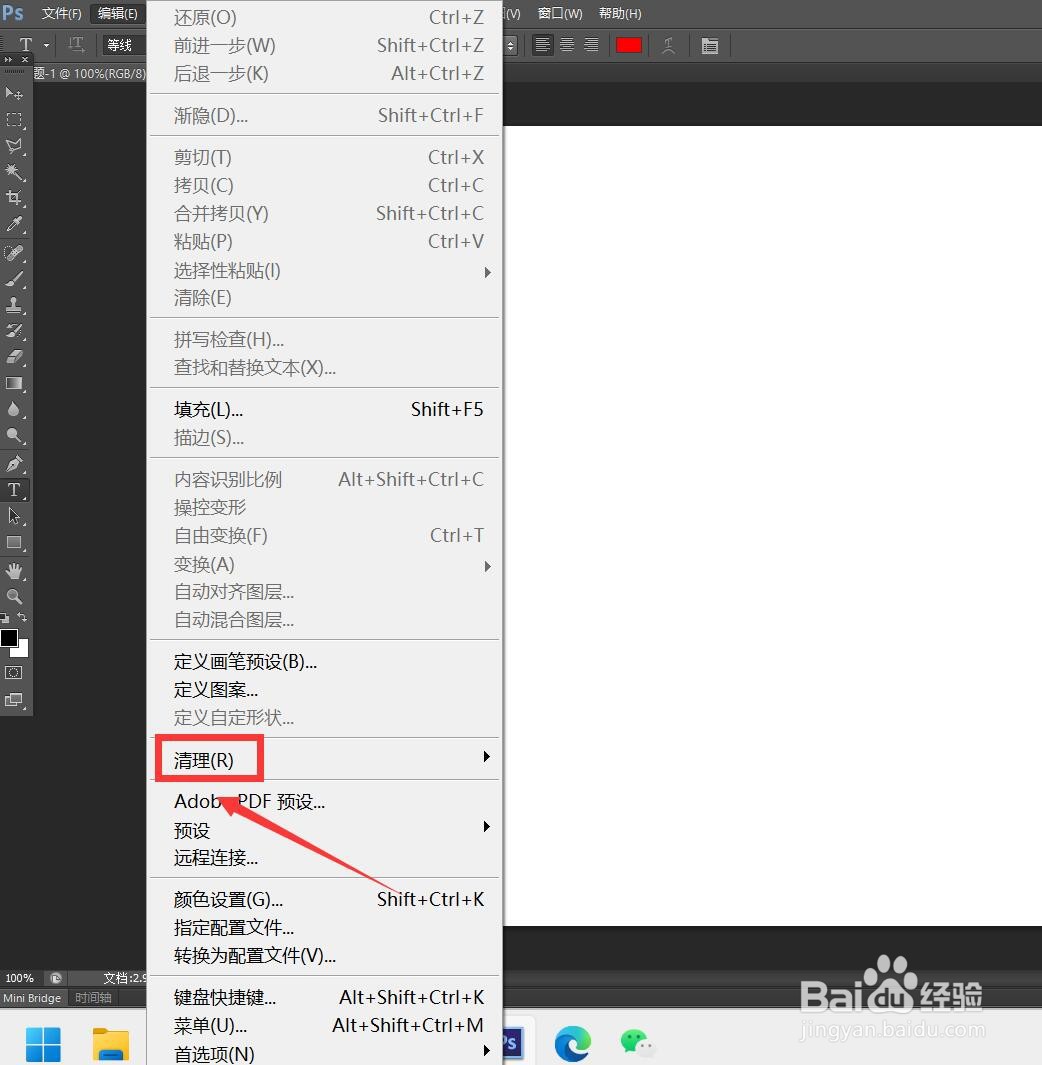Viewport: 1042px width, 1065px height.
Task: Choose the Brush tool
Action: click(14, 279)
